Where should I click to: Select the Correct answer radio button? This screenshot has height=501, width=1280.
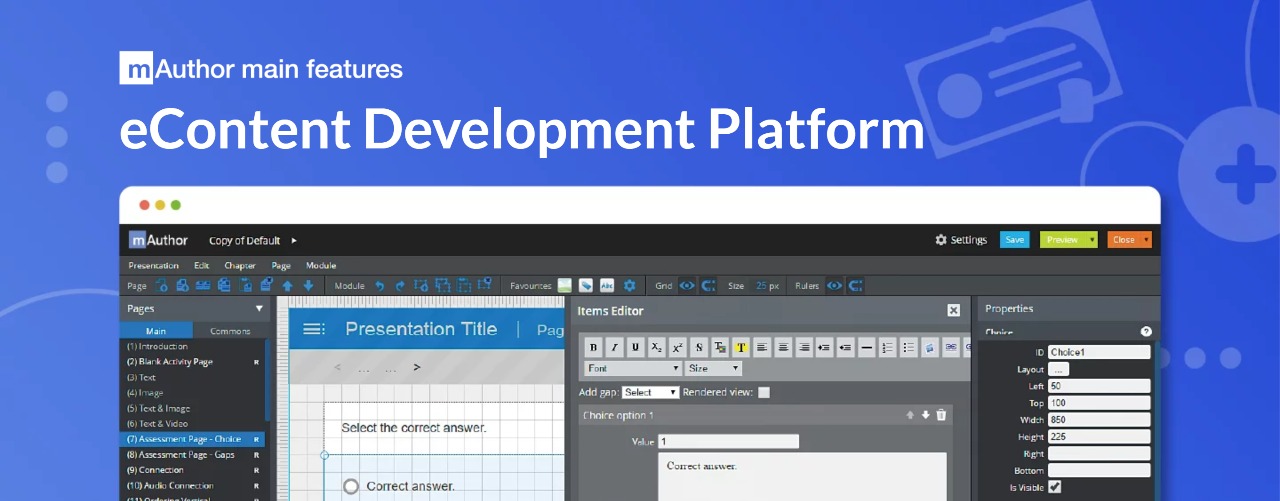pyautogui.click(x=351, y=486)
